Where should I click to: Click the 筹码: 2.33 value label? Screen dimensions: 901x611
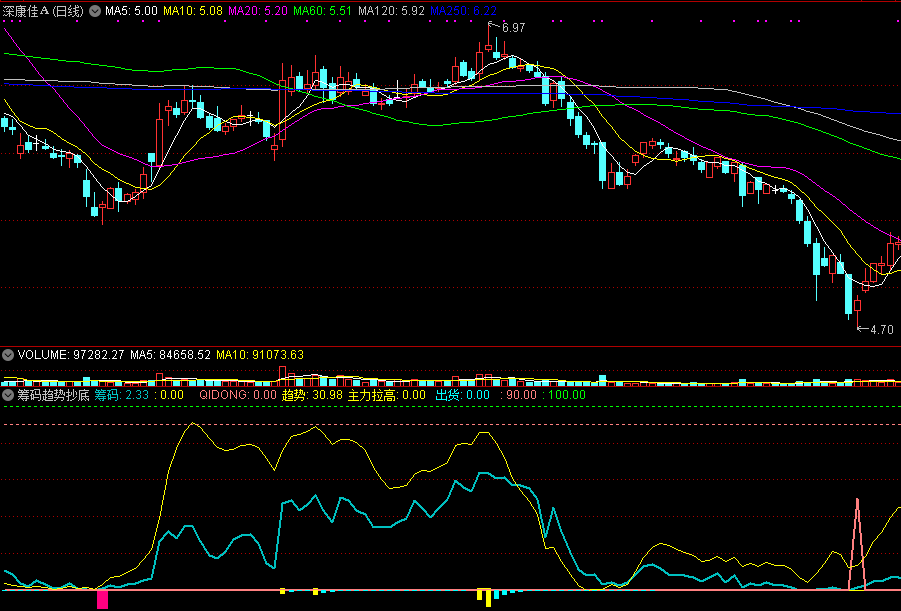pyautogui.click(x=121, y=395)
